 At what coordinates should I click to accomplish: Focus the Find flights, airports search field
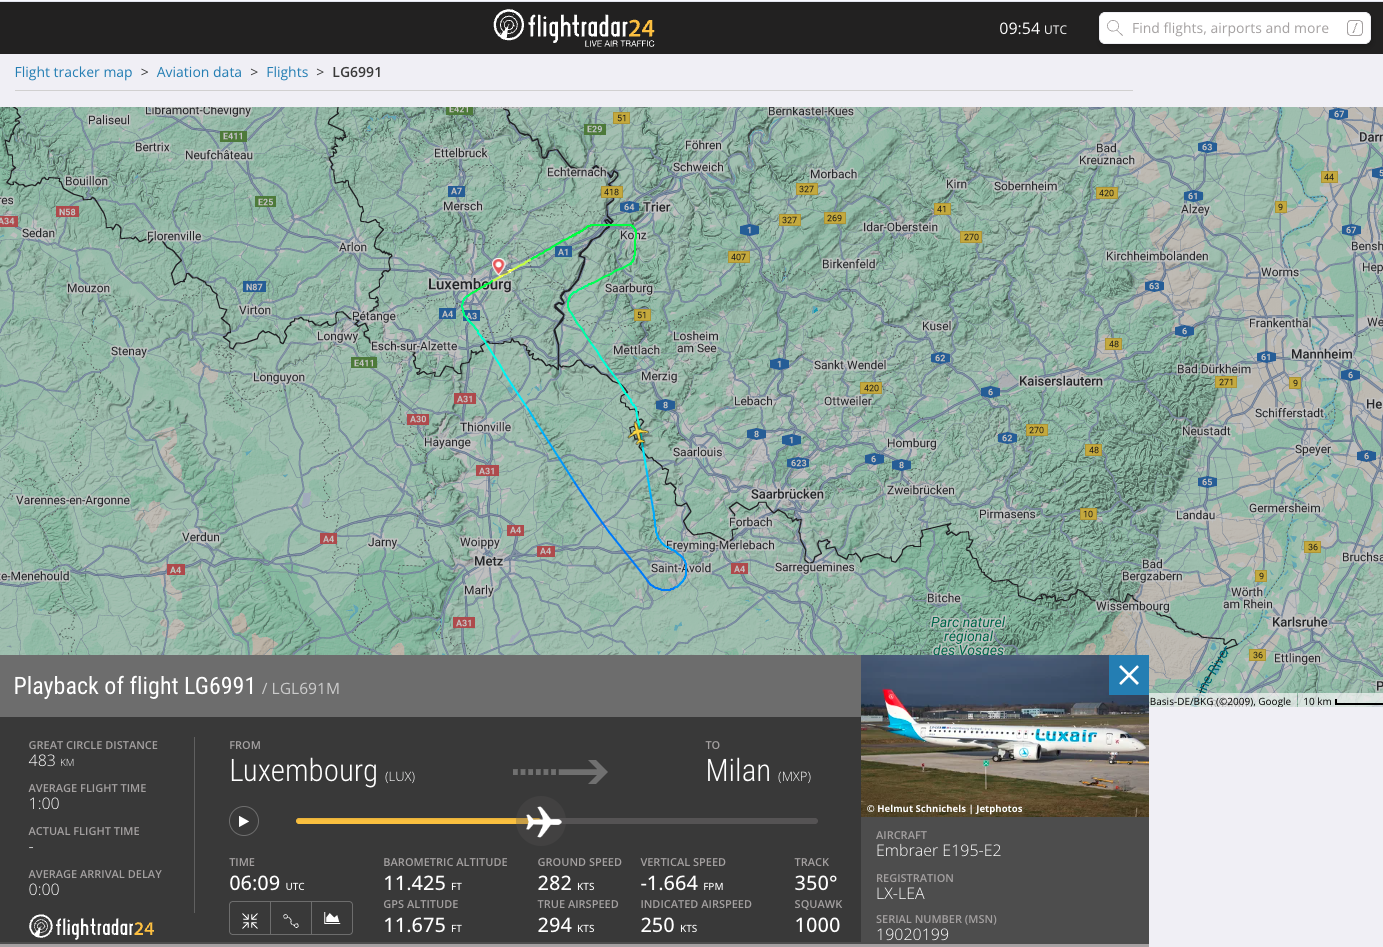1235,28
